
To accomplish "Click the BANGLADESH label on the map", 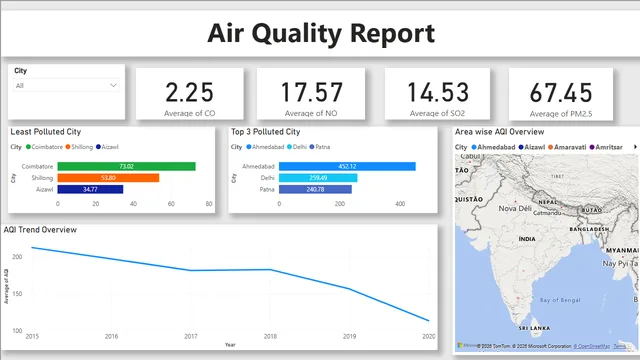I will click(x=589, y=229).
